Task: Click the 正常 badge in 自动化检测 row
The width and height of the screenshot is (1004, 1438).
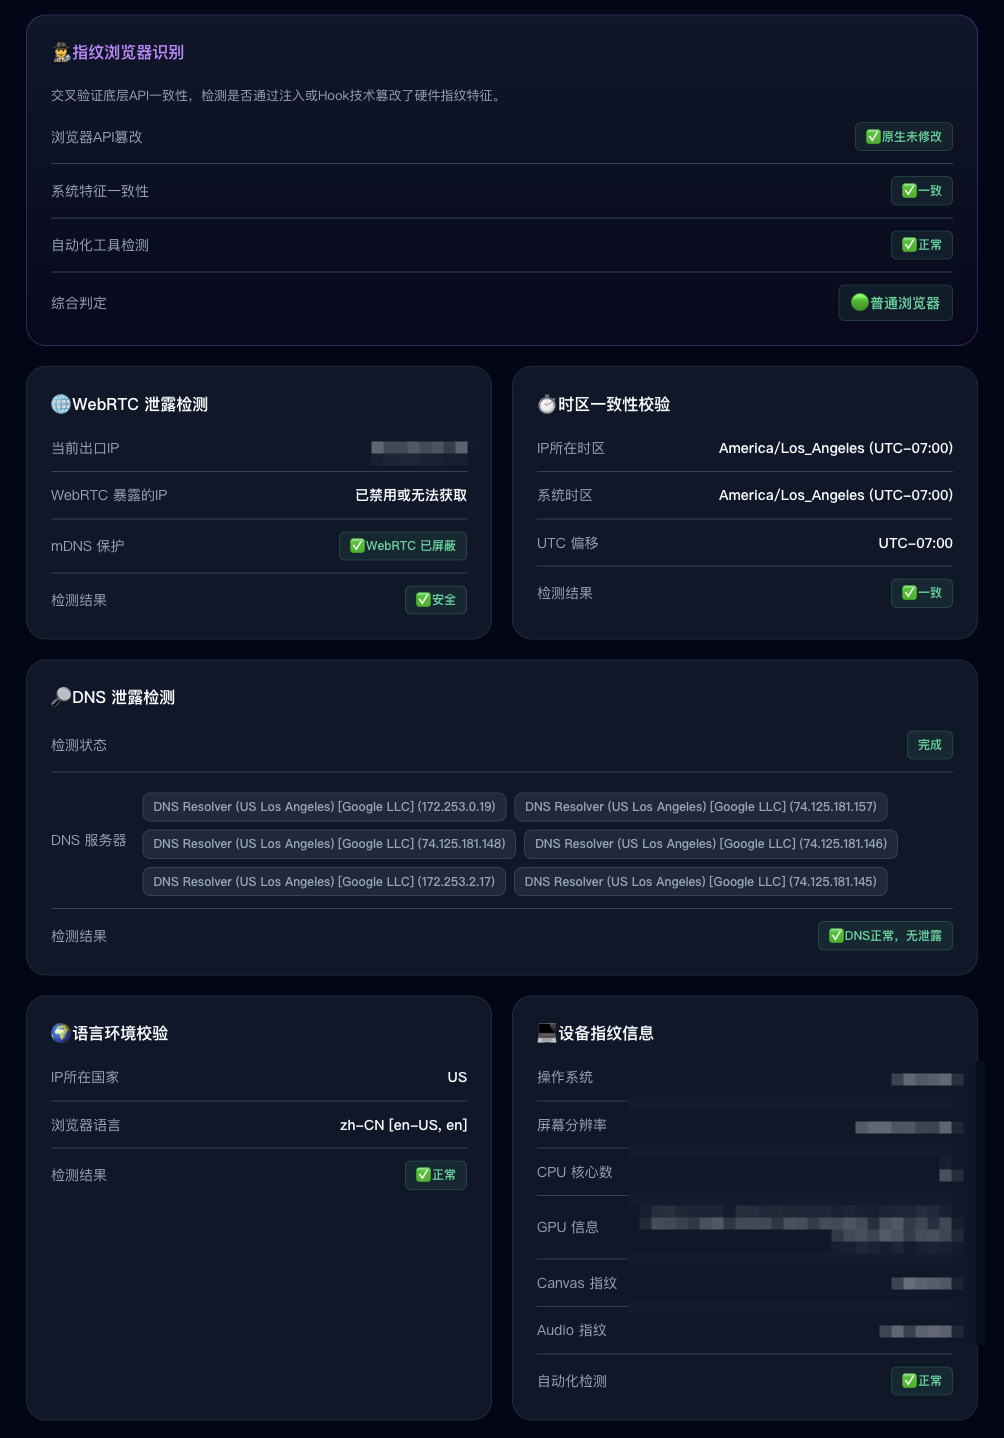Action: tap(922, 1381)
